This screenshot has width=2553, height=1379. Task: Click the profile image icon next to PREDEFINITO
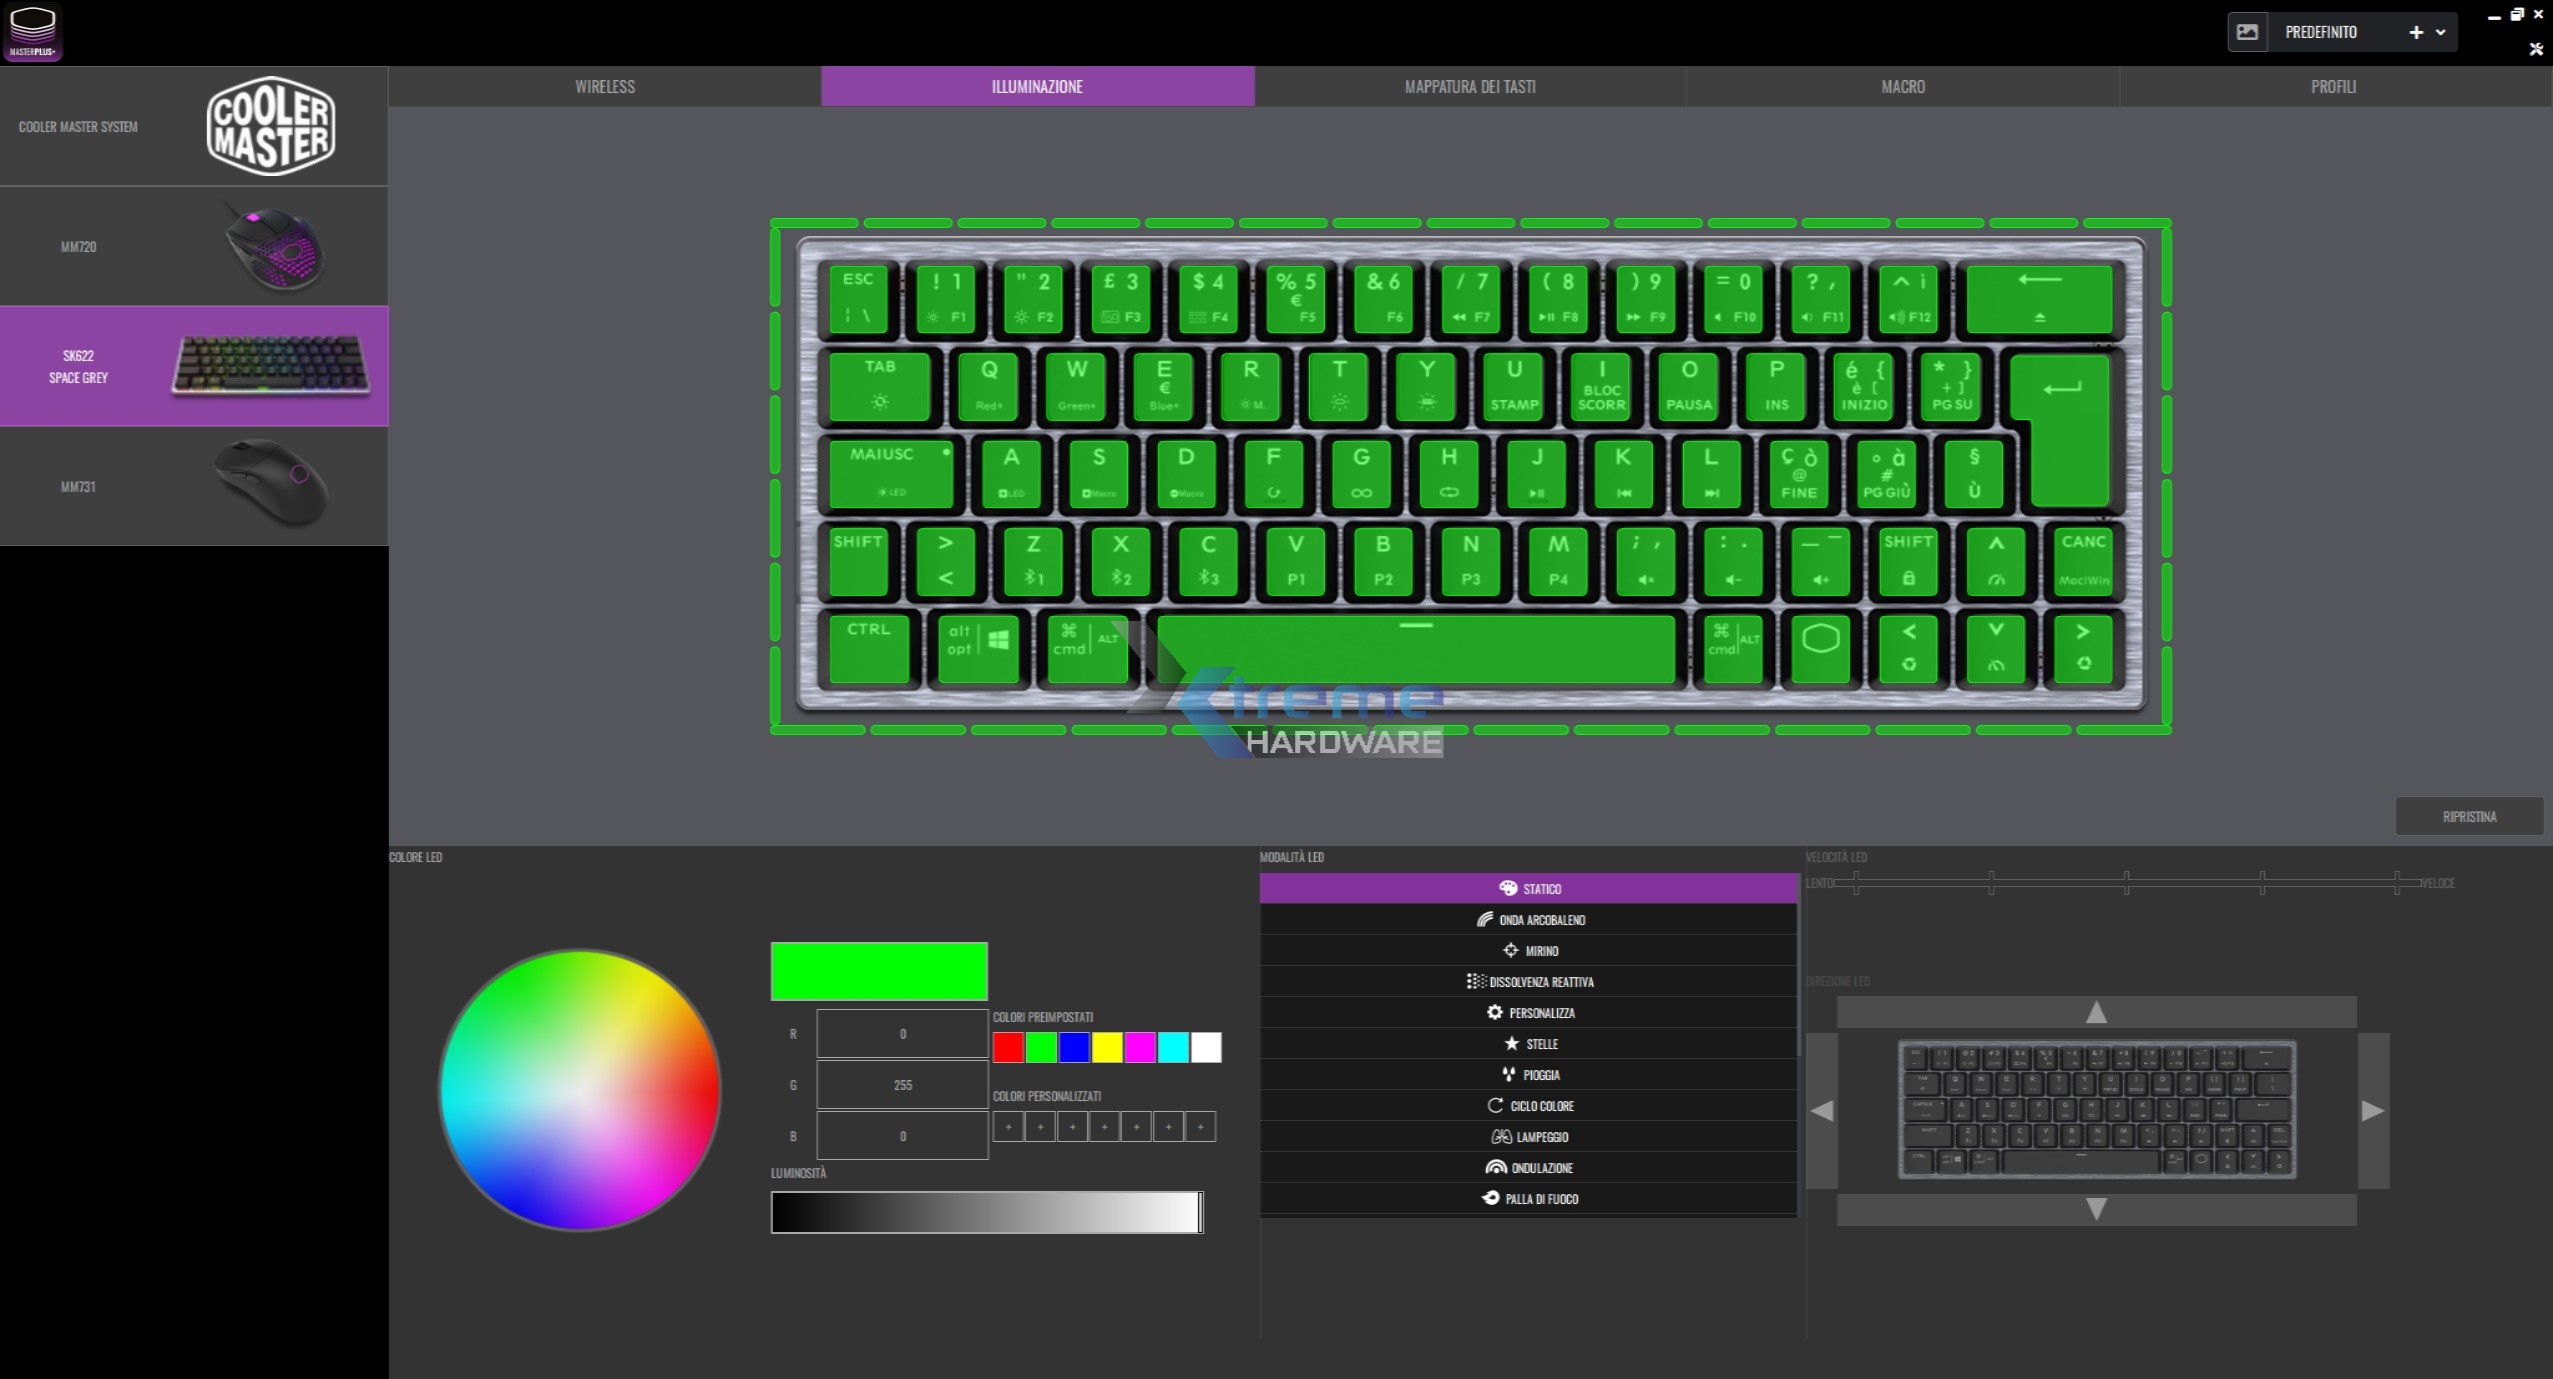[2247, 32]
